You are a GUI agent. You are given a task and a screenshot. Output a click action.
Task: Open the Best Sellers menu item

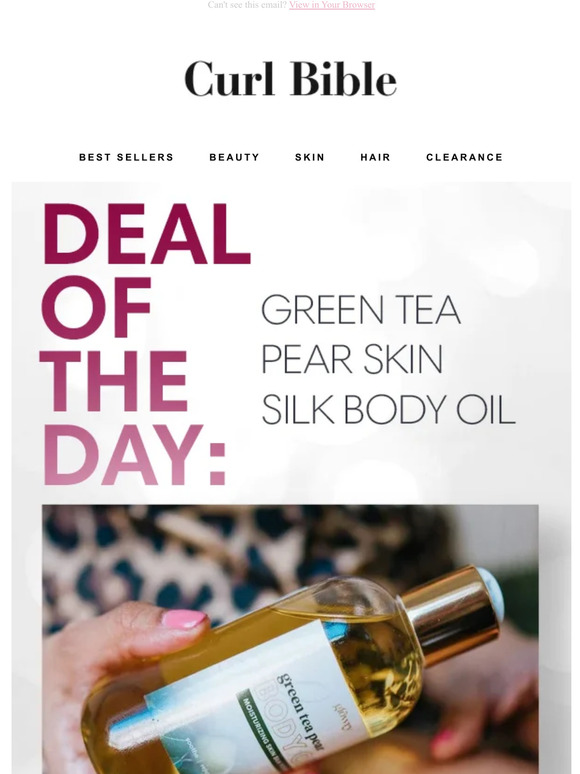pyautogui.click(x=126, y=157)
